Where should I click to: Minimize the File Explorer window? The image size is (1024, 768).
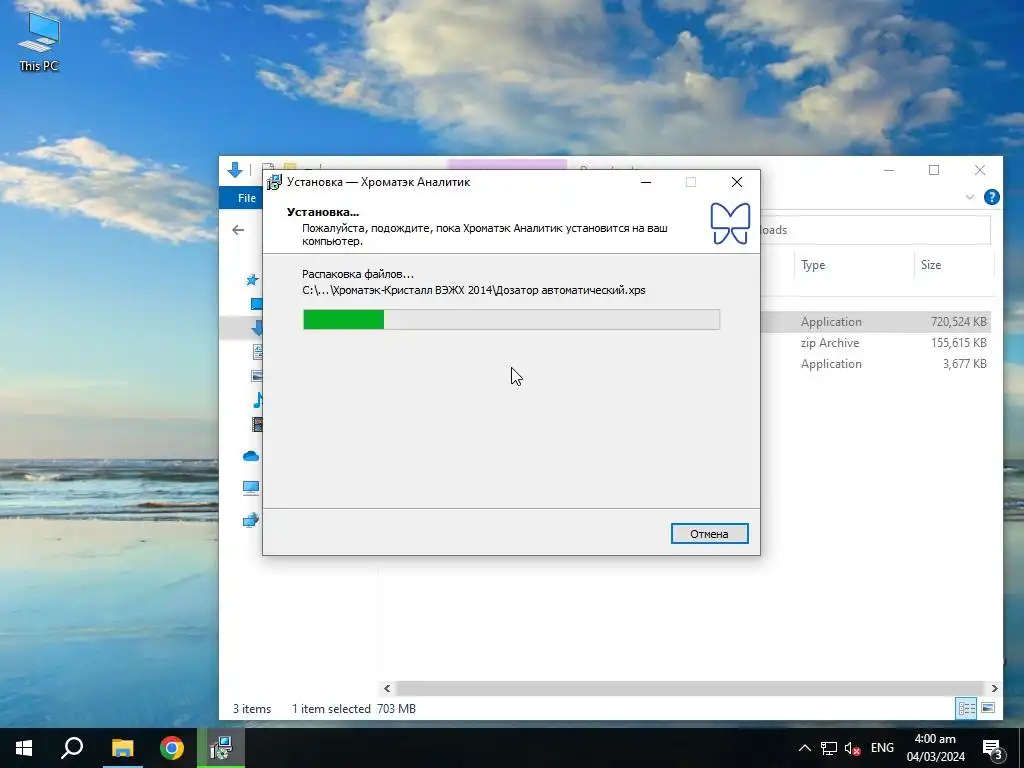pos(889,170)
